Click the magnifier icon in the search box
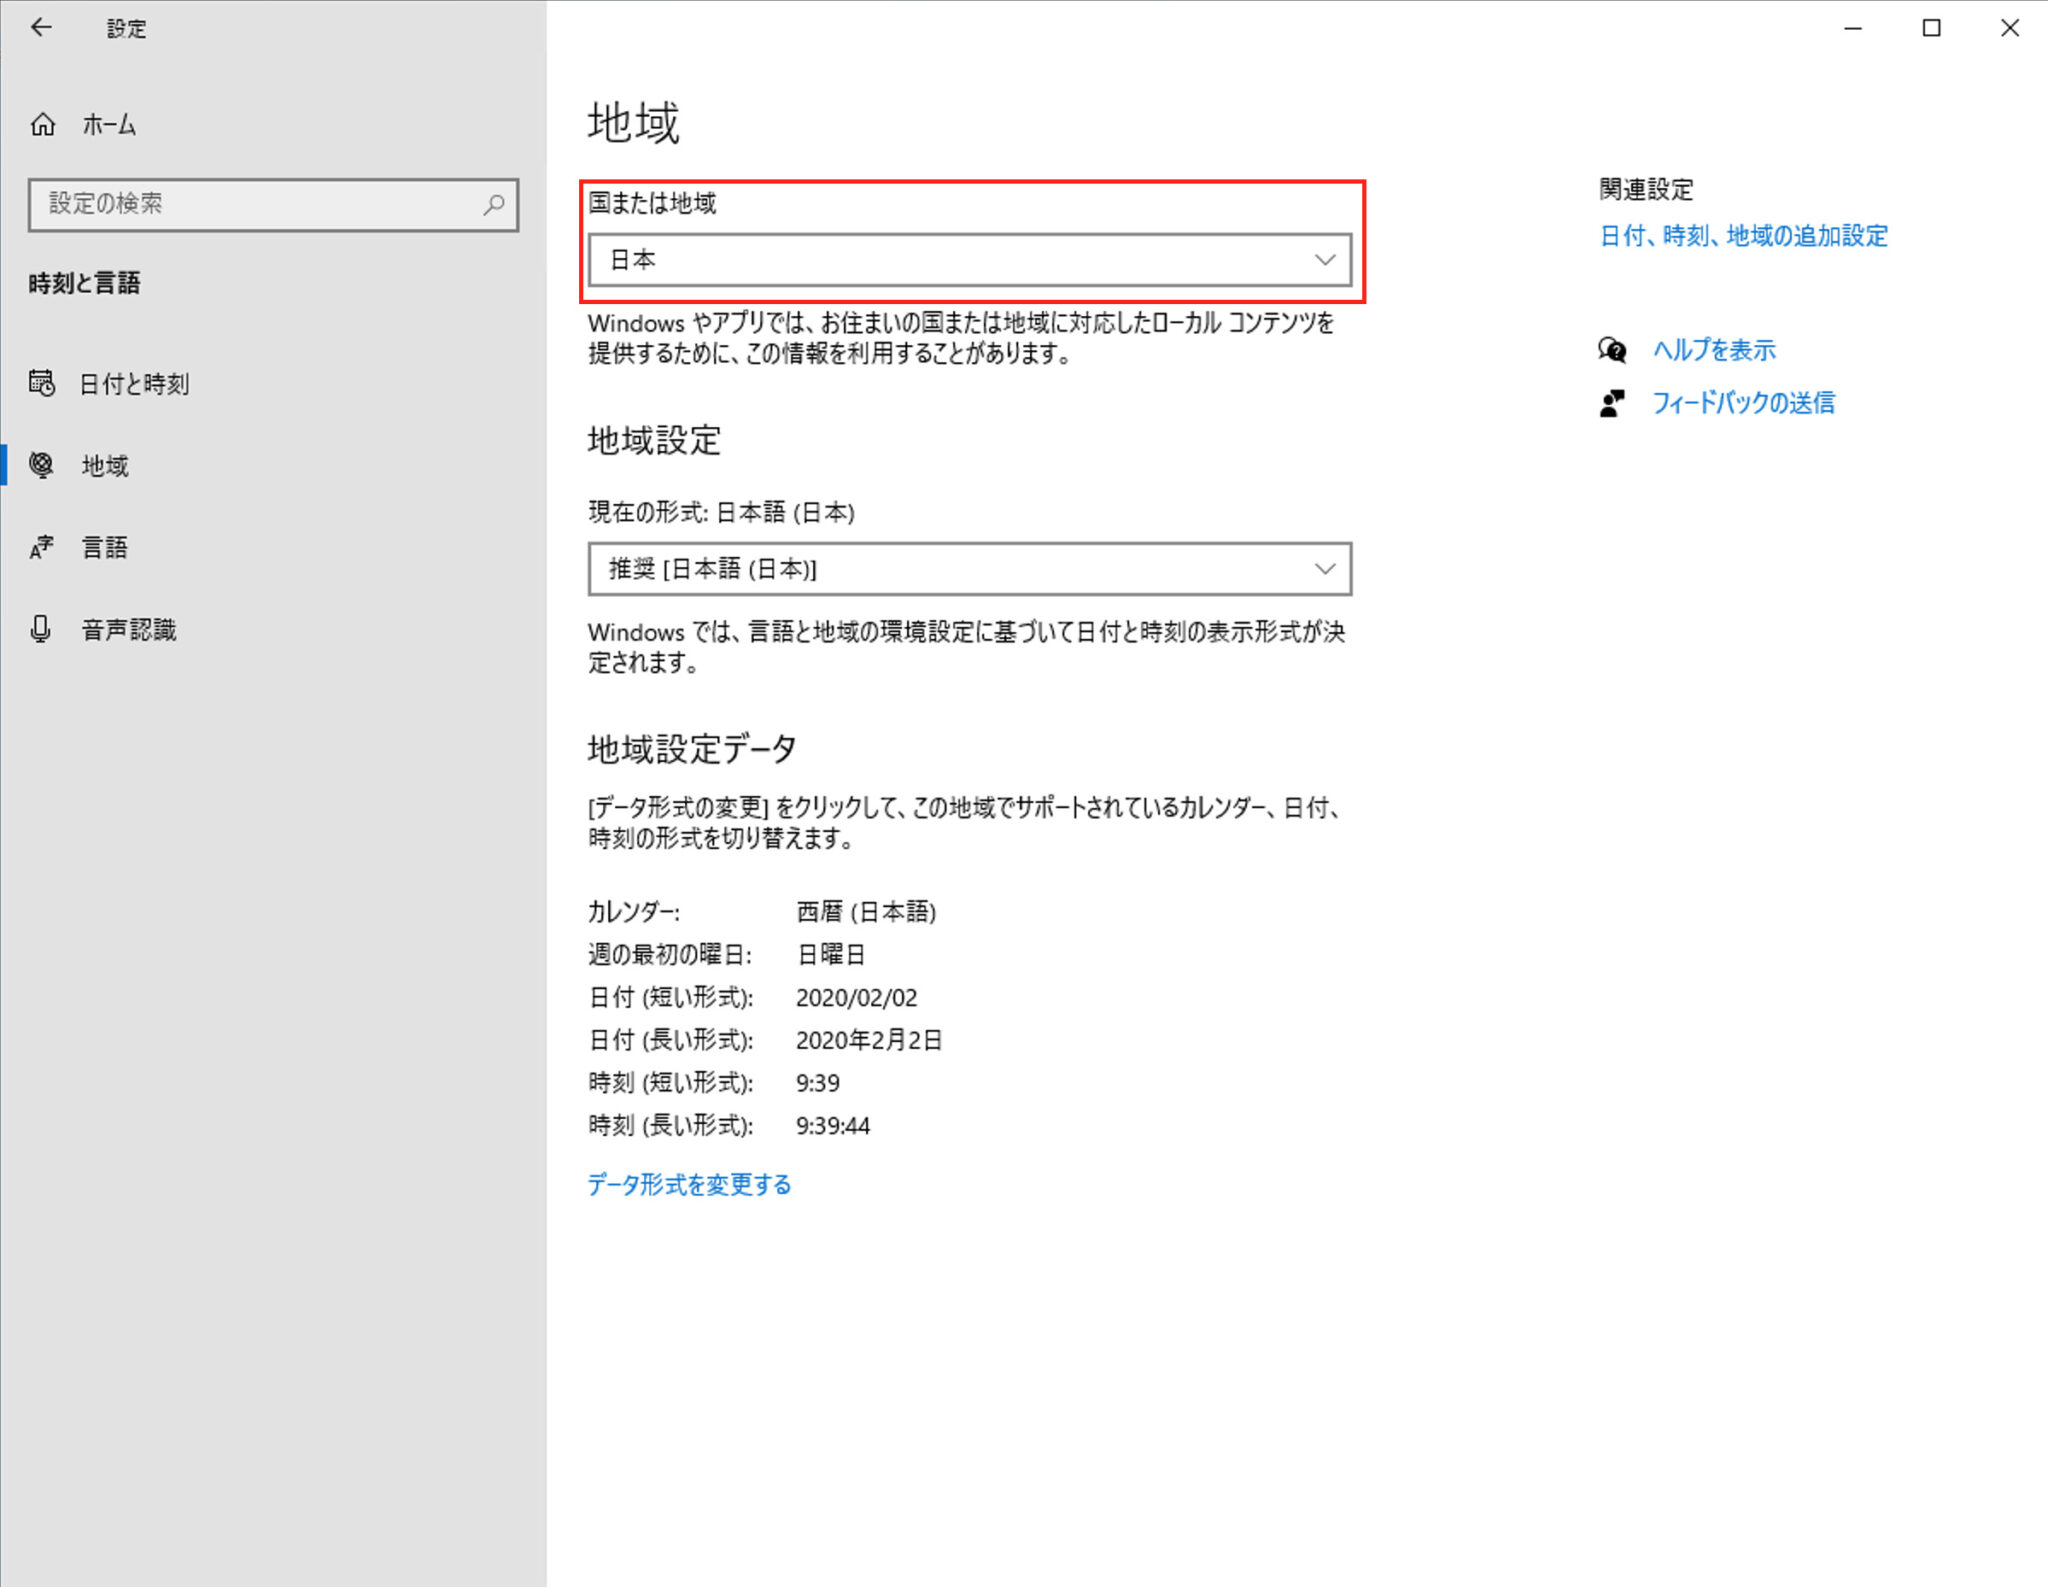The image size is (2048, 1587). coord(493,204)
